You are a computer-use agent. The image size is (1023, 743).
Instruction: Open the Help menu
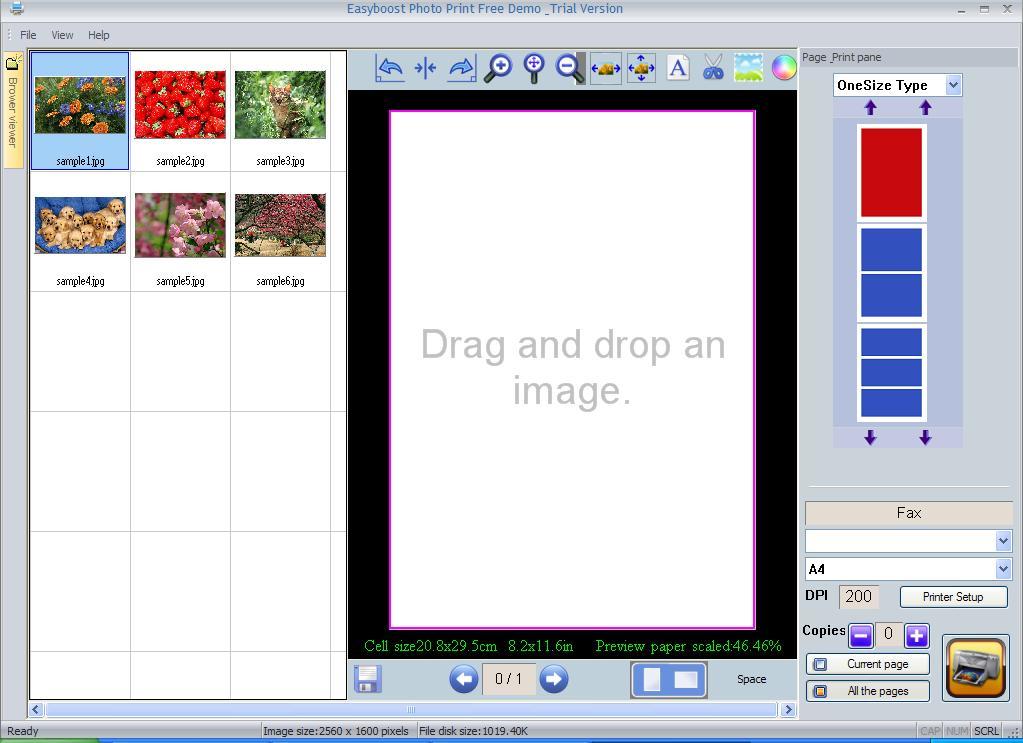98,34
